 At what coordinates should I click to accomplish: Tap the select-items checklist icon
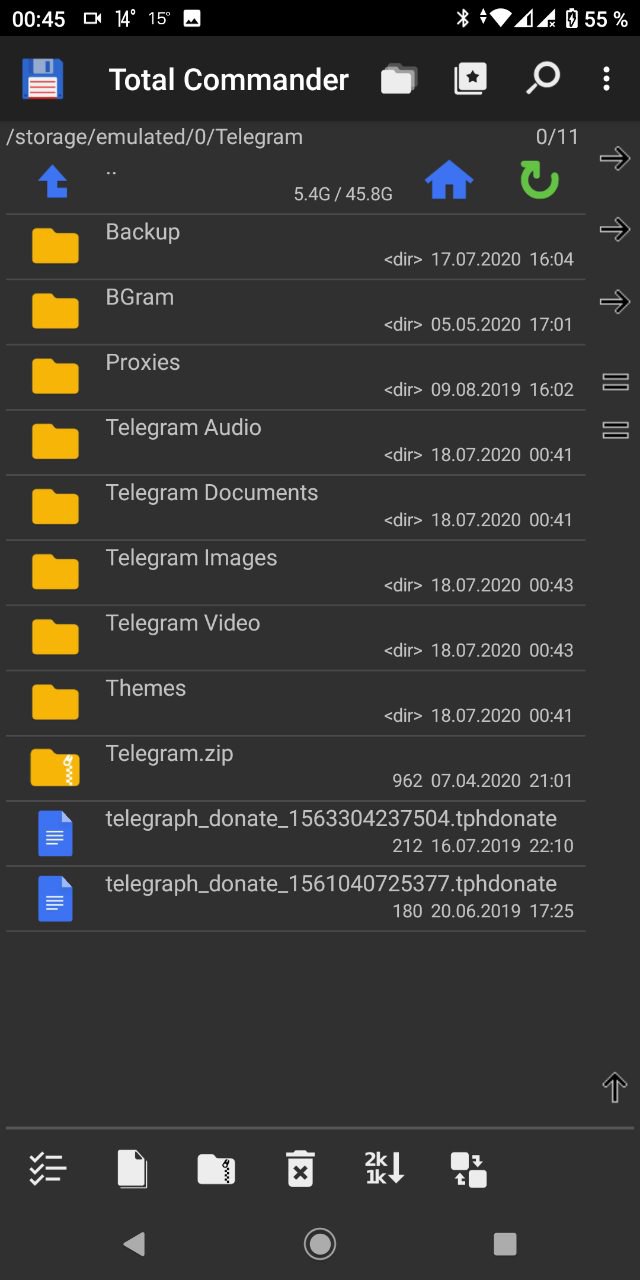[47, 1168]
